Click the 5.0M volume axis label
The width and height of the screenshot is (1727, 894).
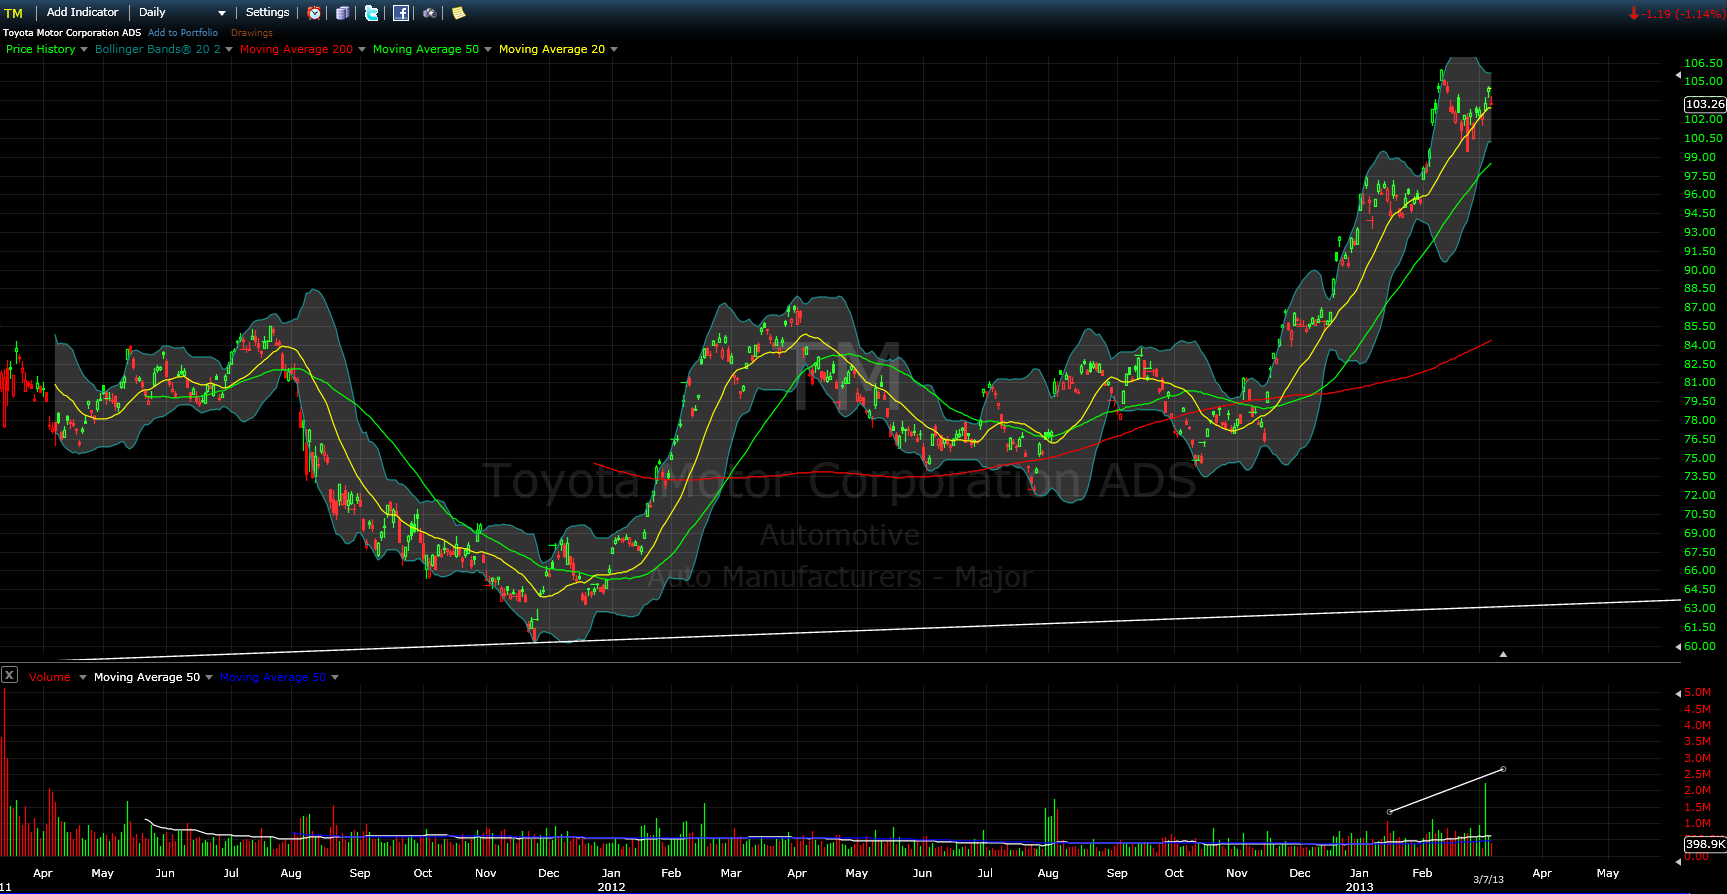tap(1698, 692)
